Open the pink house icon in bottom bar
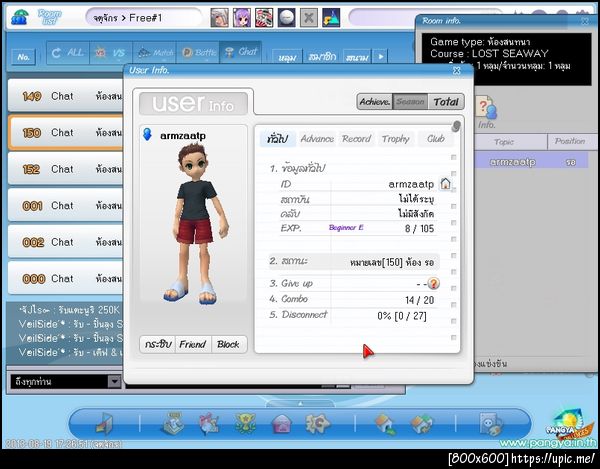This screenshot has width=600, height=469. click(282, 424)
